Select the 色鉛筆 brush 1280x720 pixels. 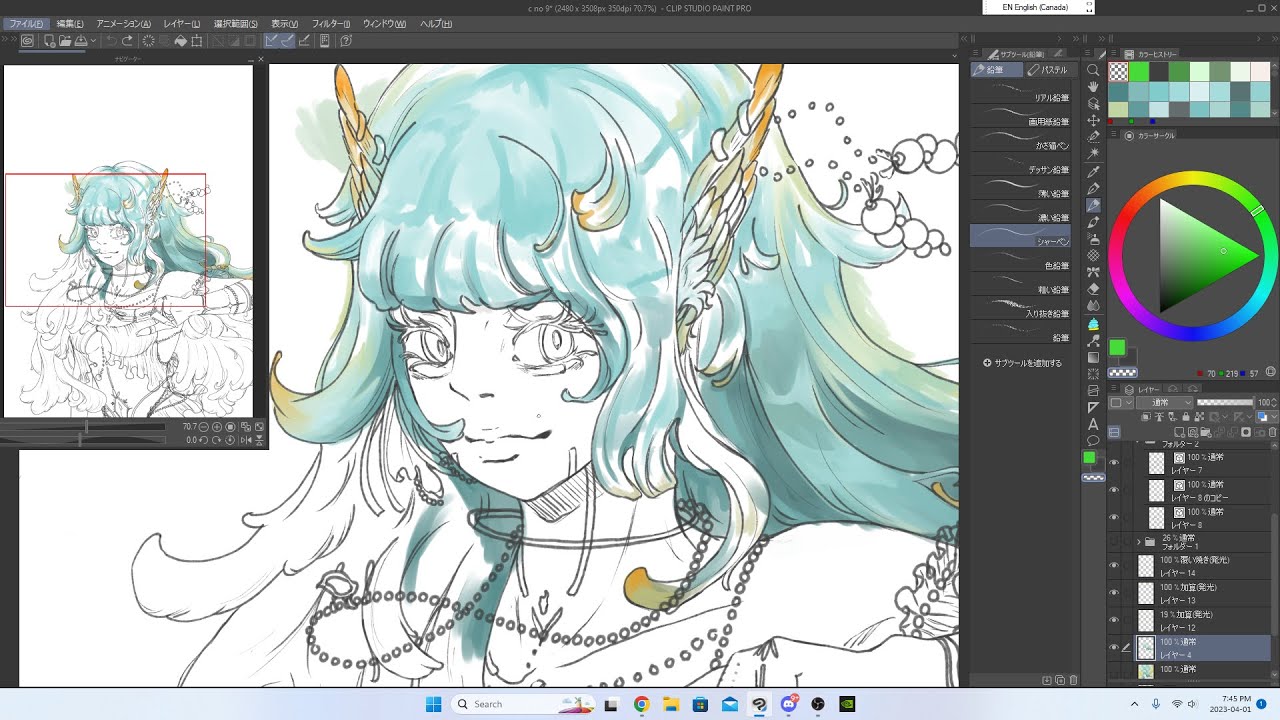click(1021, 261)
